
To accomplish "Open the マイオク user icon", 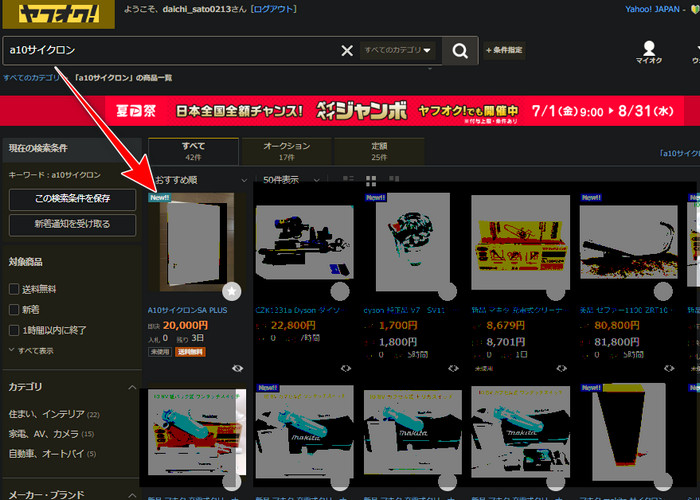I will point(649,52).
